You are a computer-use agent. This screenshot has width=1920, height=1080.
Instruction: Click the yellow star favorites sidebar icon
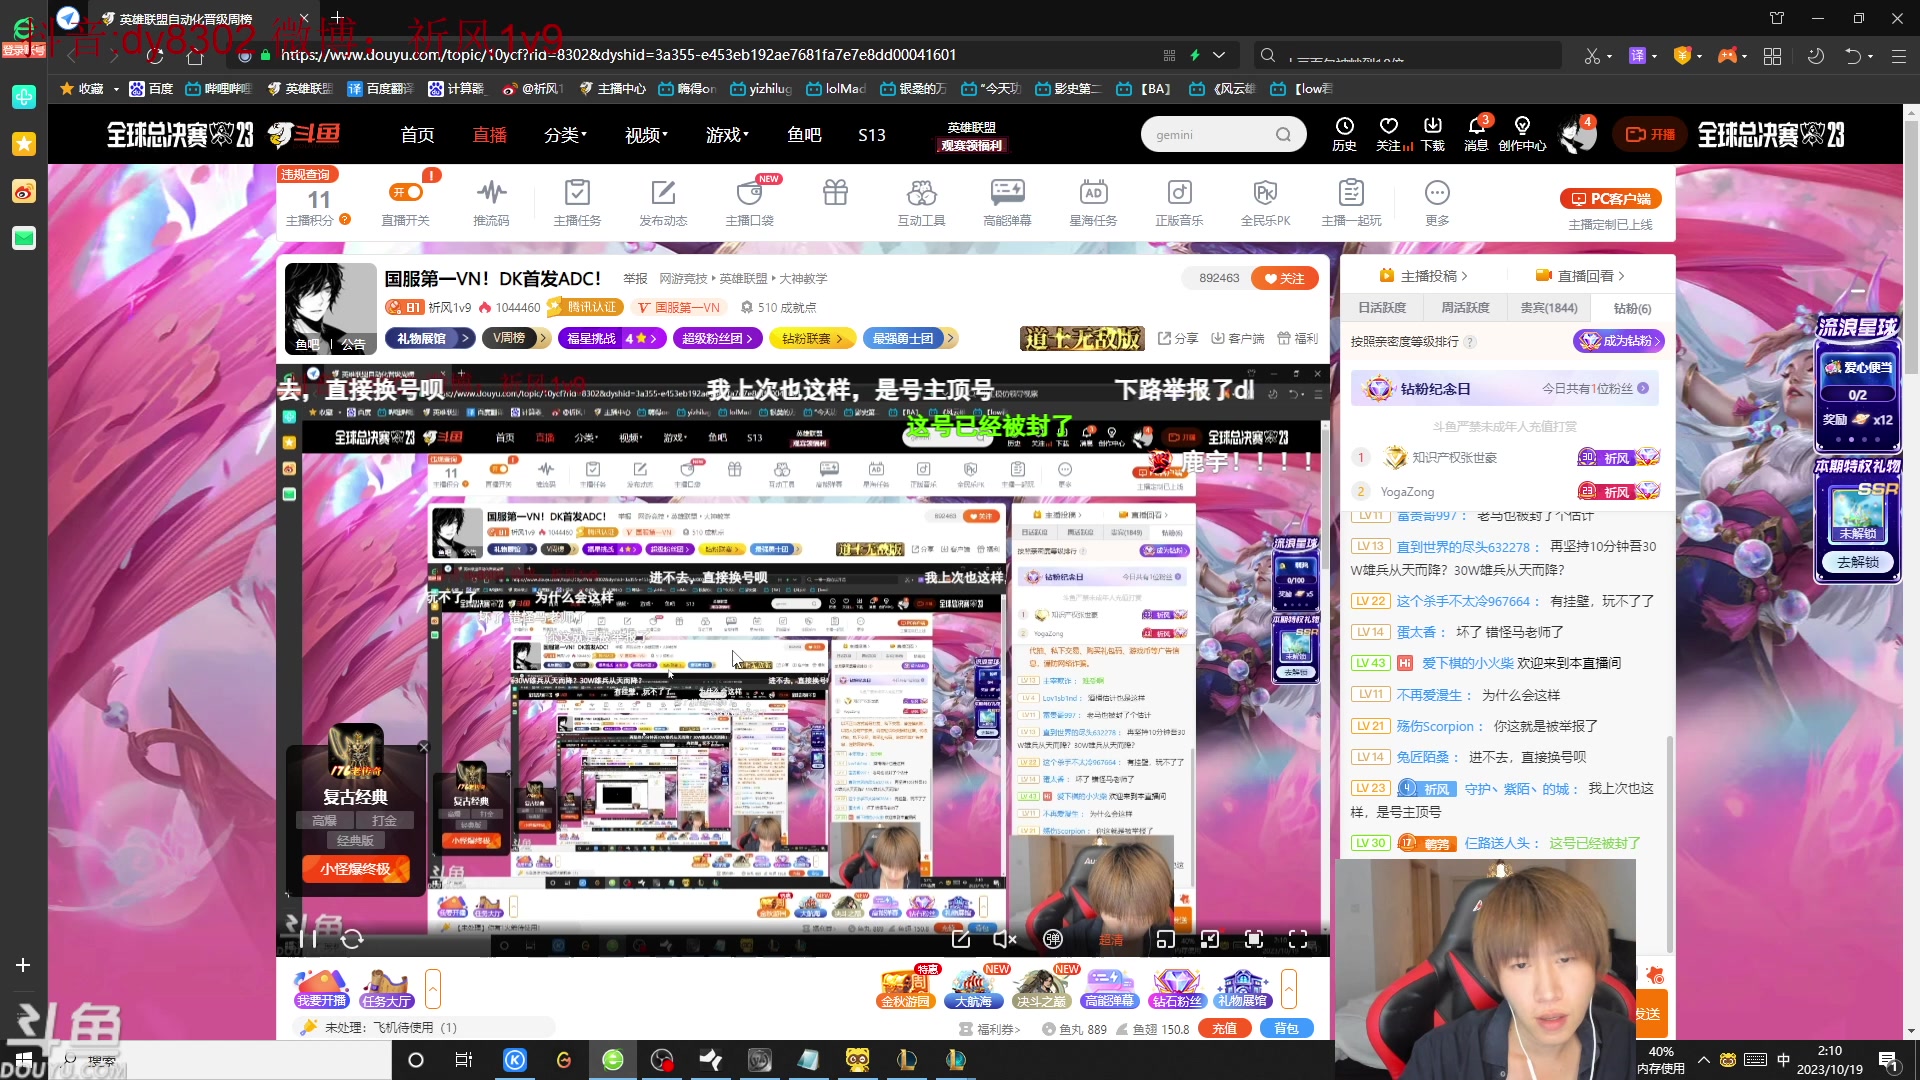tap(24, 144)
